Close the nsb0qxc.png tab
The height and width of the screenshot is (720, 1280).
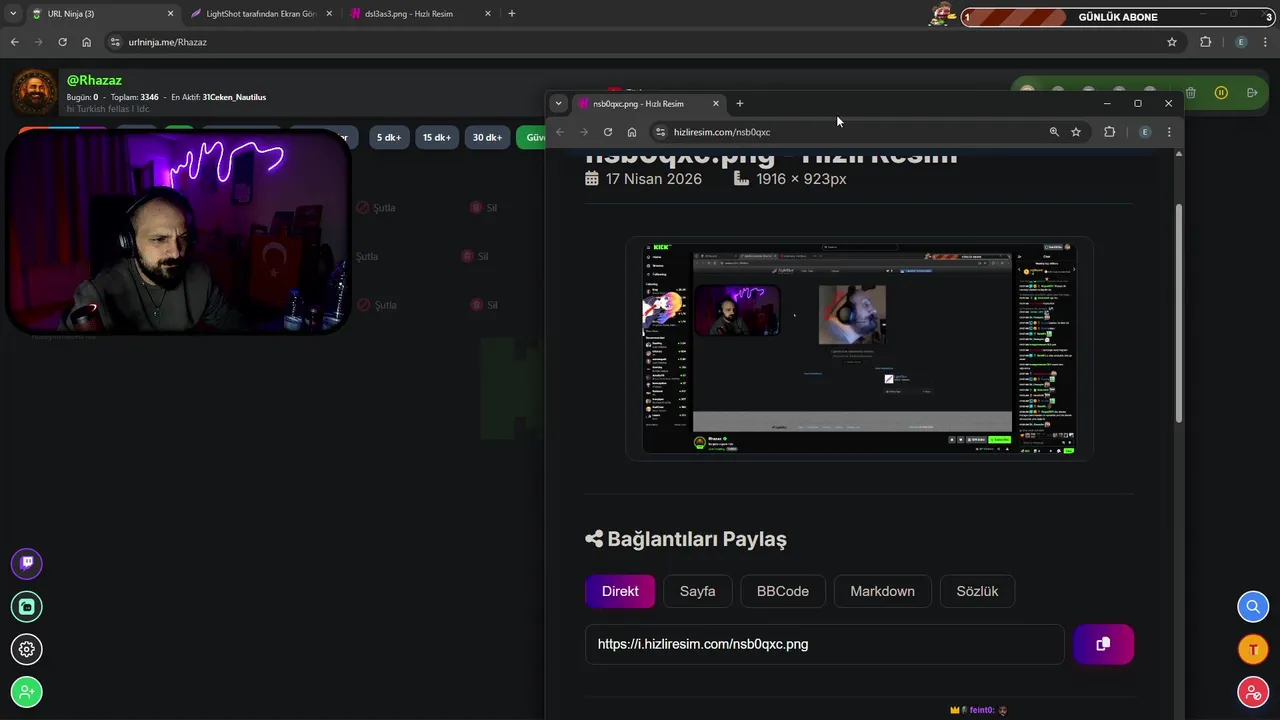pos(716,103)
